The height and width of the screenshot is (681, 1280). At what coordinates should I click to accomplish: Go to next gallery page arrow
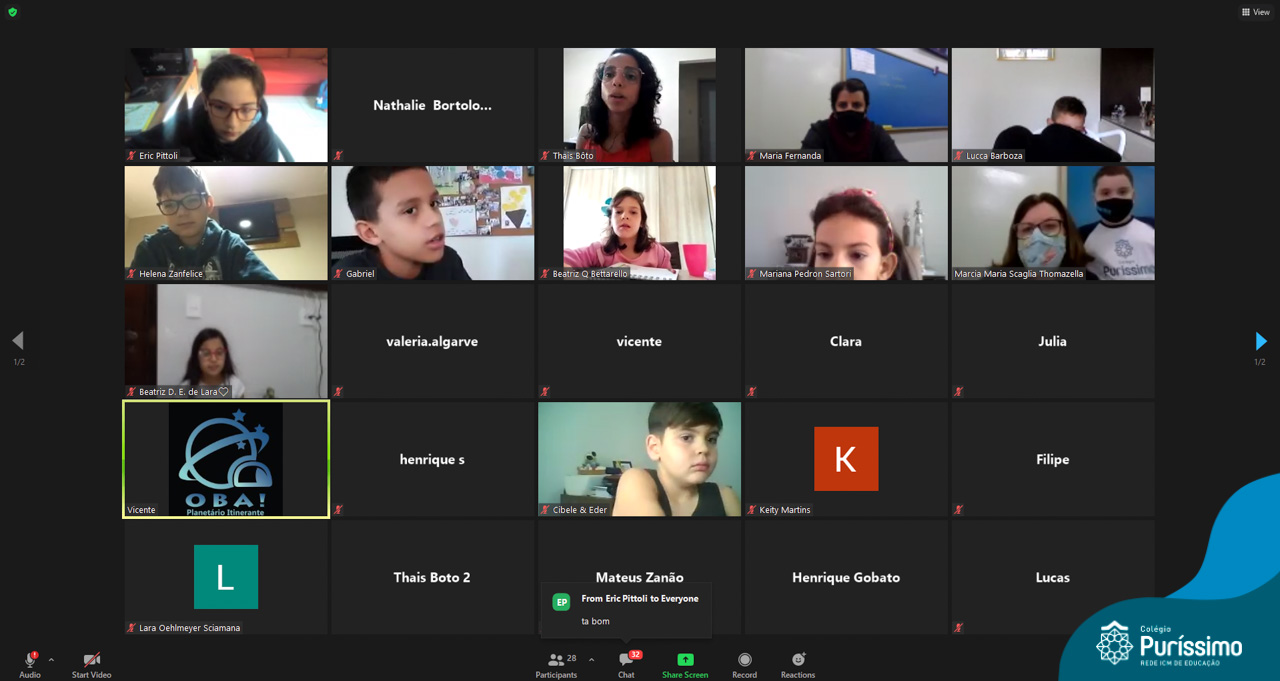(1260, 341)
